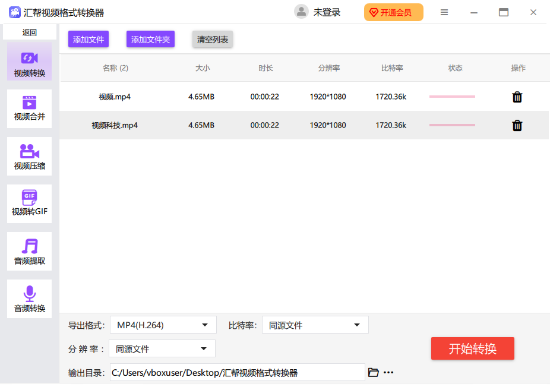The image size is (550, 385).
Task: Open the three-dots output directory options
Action: tap(388, 372)
